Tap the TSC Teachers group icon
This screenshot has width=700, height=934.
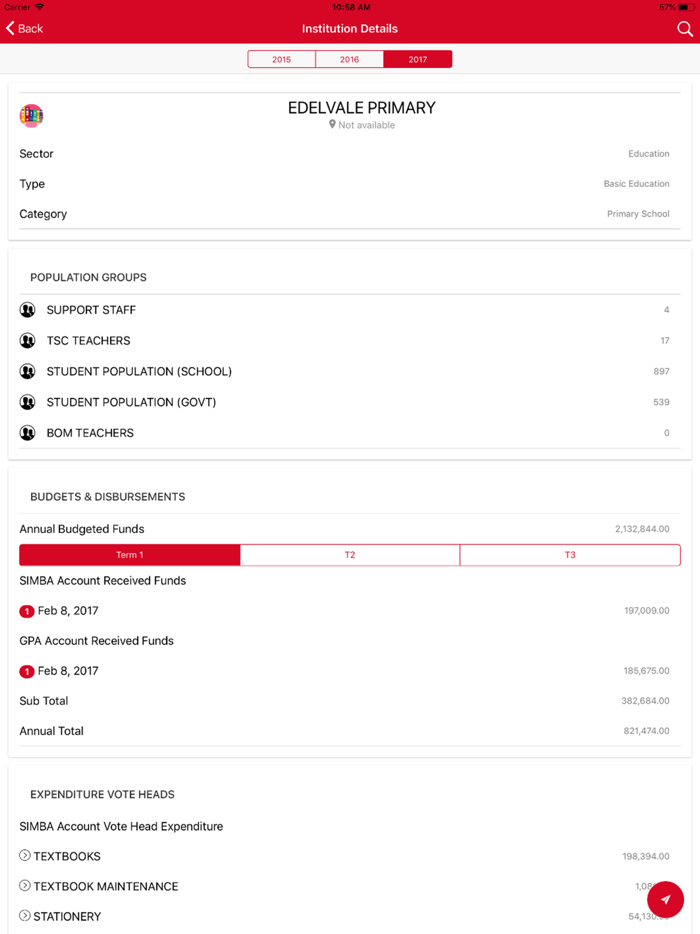point(28,341)
